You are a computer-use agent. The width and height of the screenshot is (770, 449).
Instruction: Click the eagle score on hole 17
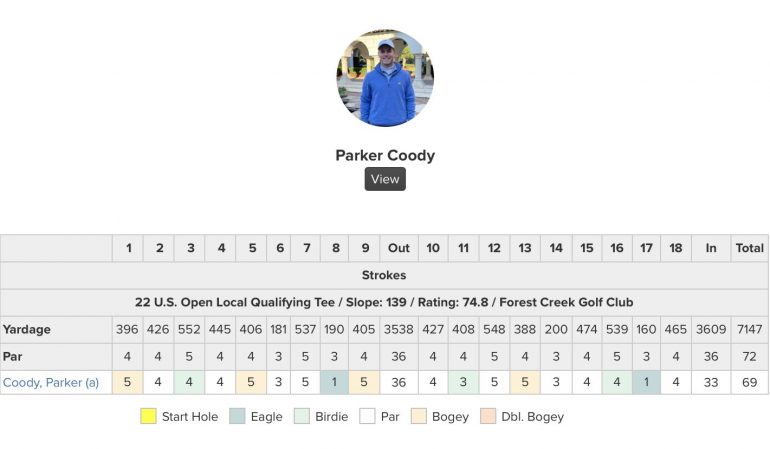pyautogui.click(x=646, y=382)
